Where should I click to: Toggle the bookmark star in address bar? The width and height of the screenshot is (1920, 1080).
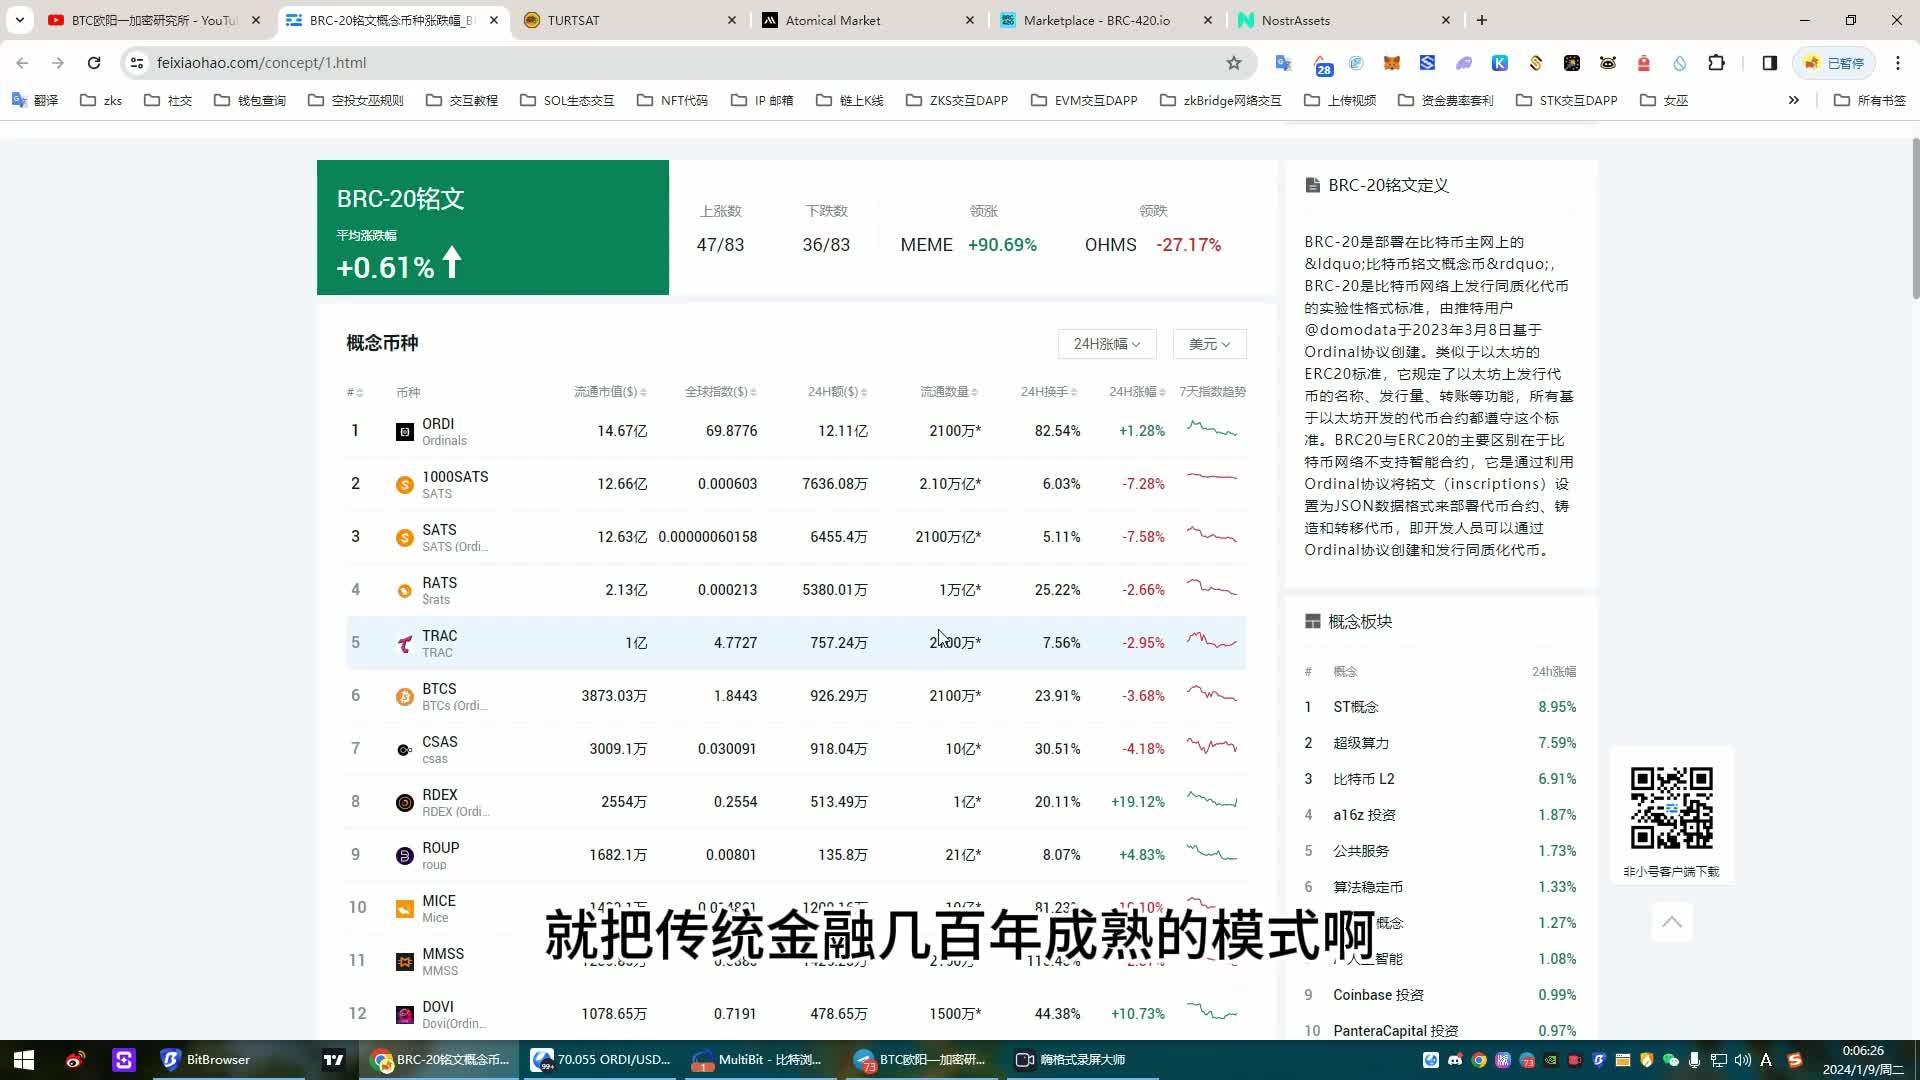(1232, 62)
